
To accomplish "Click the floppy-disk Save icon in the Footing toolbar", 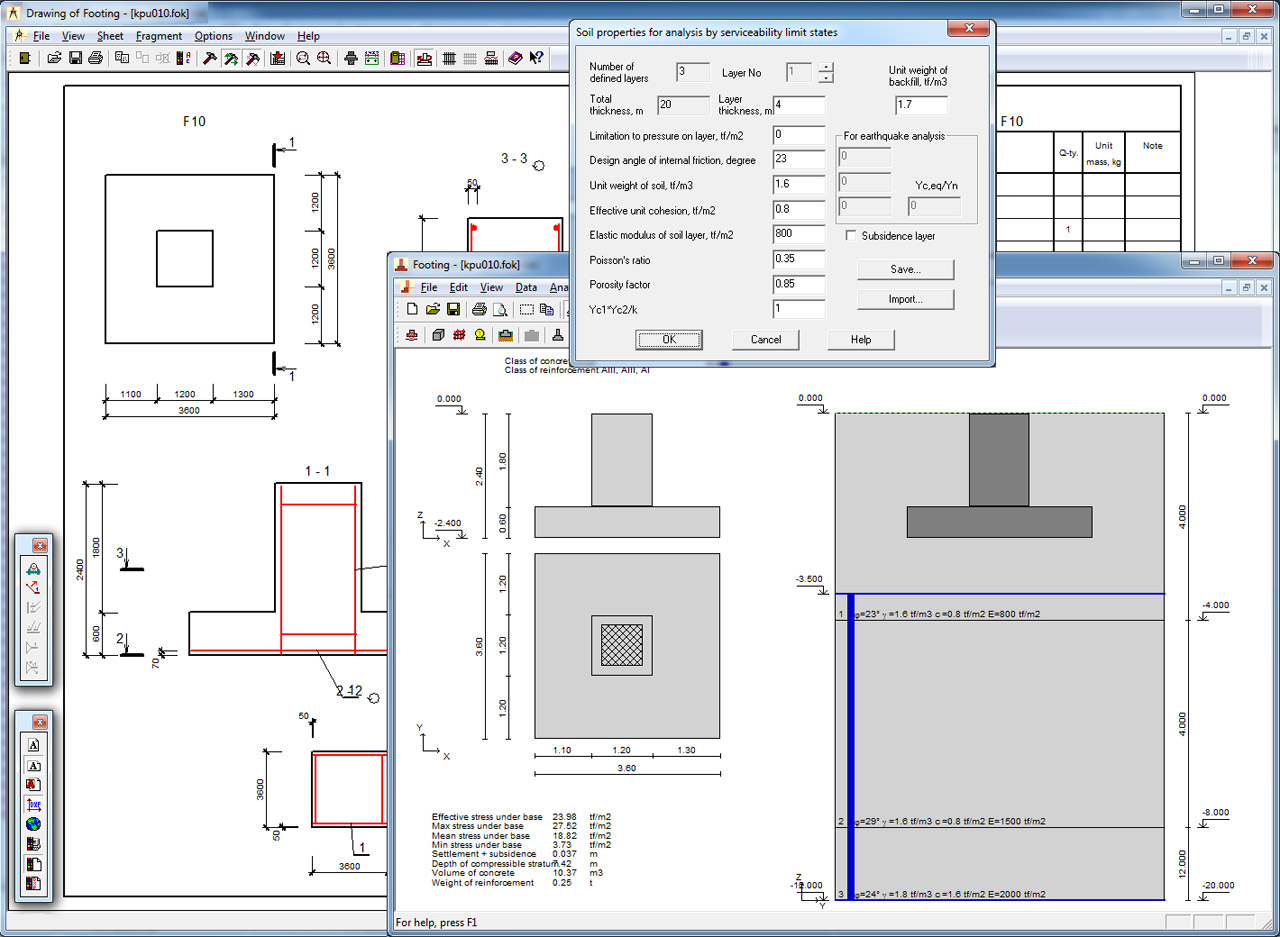I will [x=453, y=310].
